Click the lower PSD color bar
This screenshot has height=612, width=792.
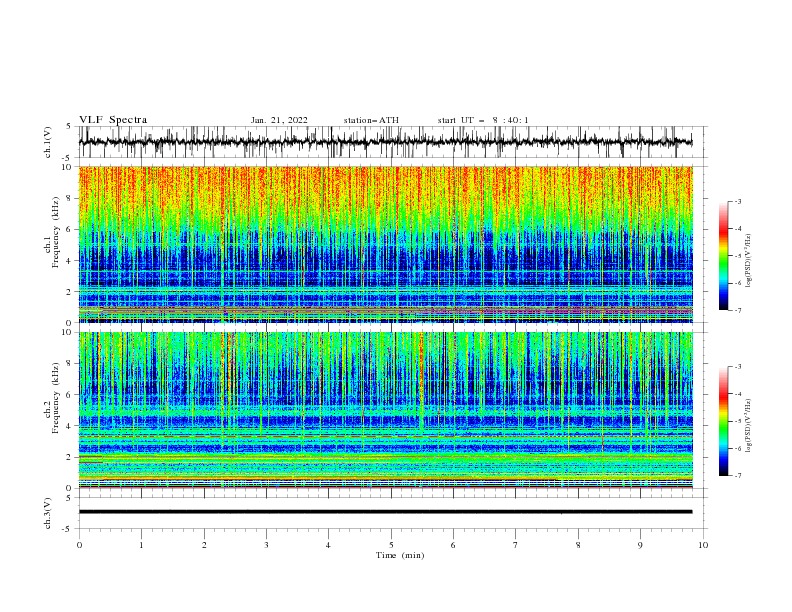click(x=724, y=421)
